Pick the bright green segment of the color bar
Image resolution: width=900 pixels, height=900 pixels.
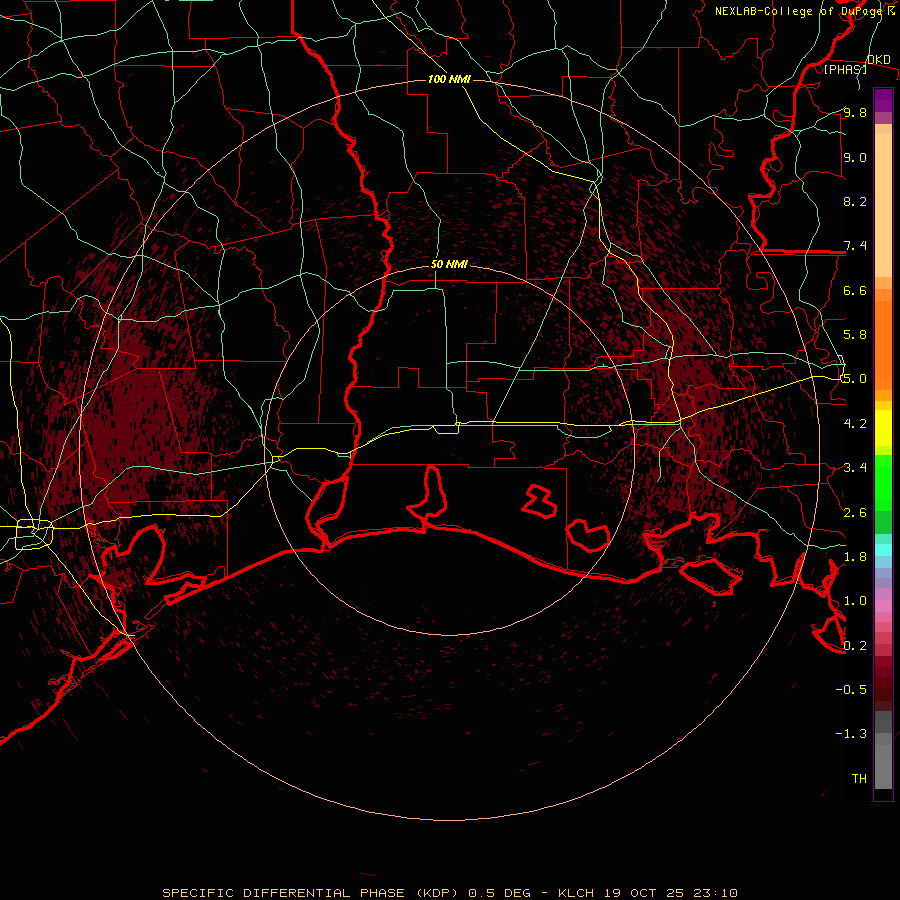click(883, 484)
